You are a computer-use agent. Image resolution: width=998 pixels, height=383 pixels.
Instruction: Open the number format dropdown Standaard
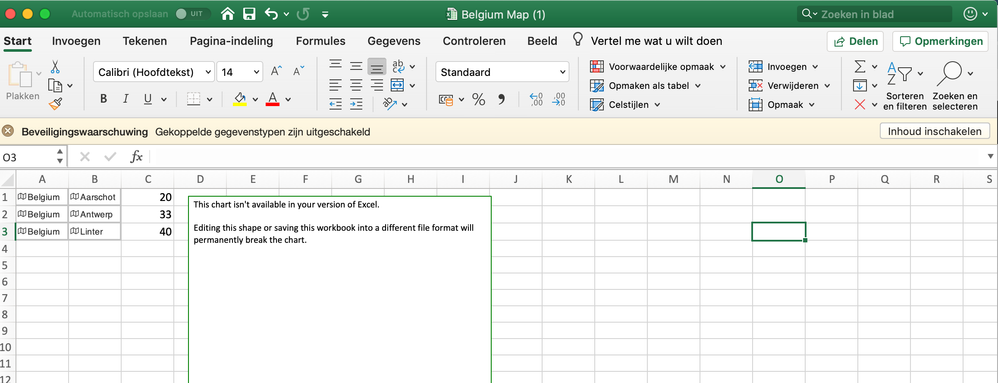pyautogui.click(x=563, y=72)
